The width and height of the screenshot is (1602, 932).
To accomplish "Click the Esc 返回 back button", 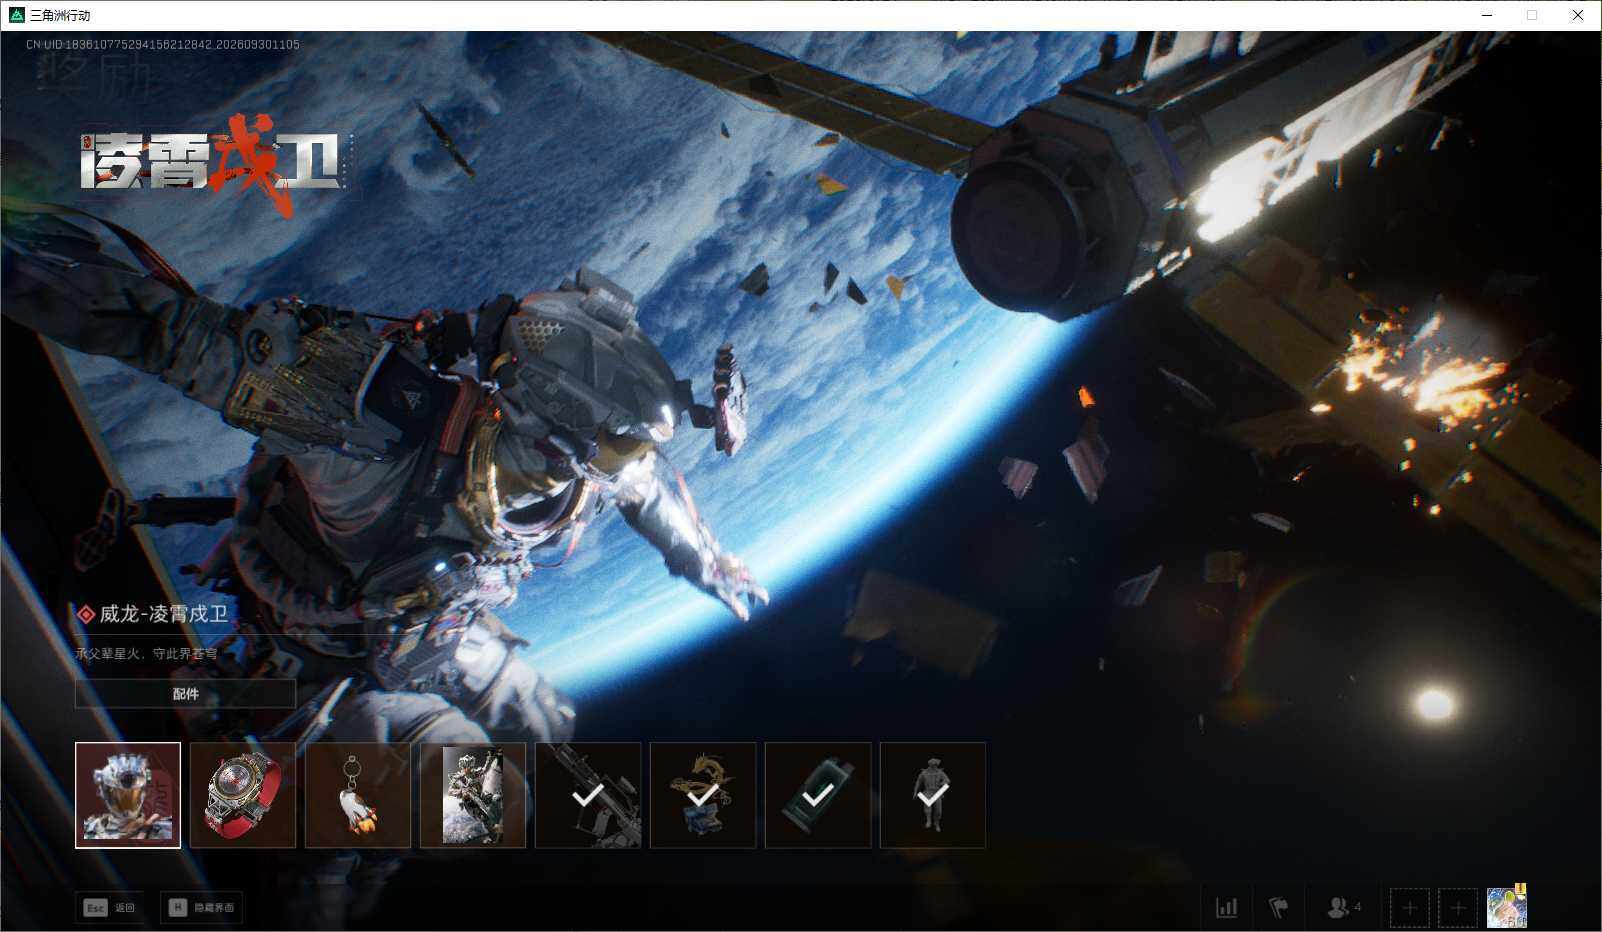I will (109, 908).
